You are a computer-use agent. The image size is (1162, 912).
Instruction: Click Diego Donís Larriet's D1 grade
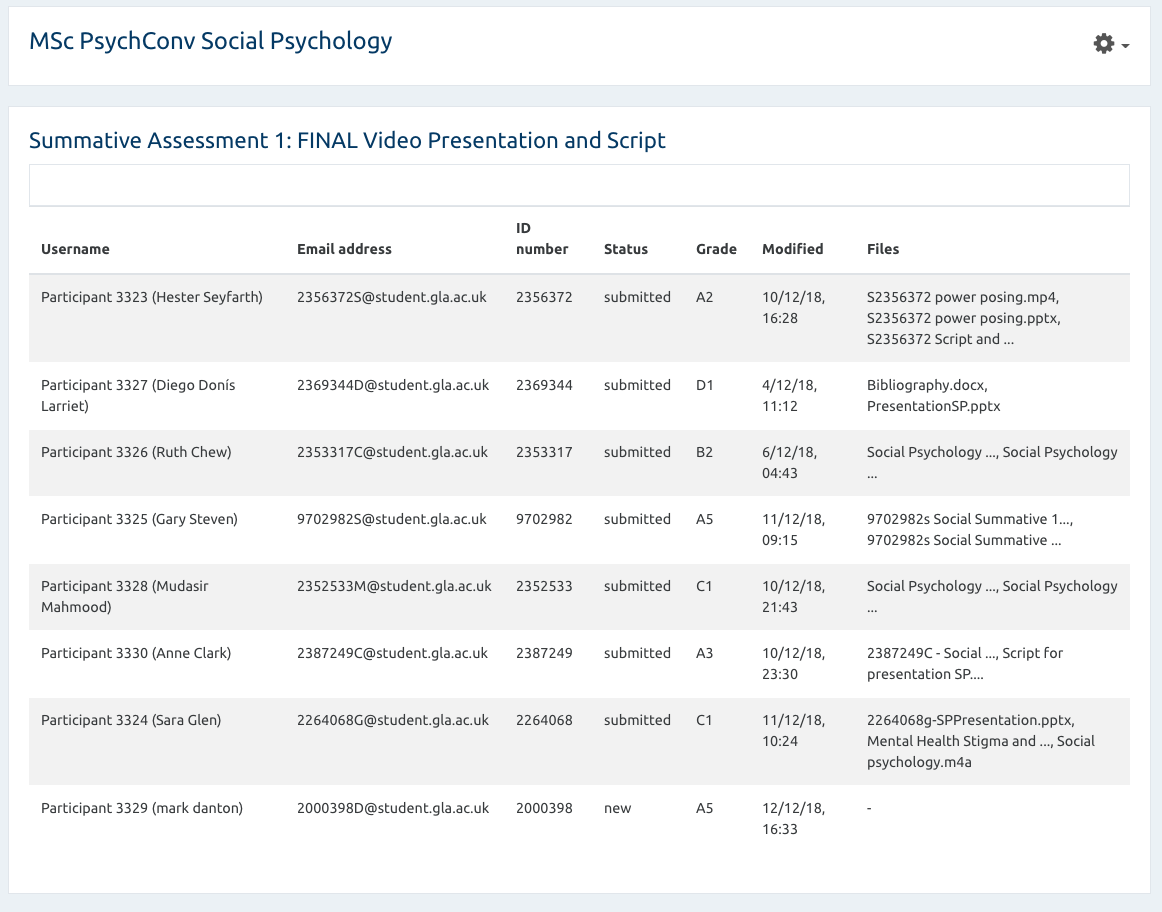(704, 385)
